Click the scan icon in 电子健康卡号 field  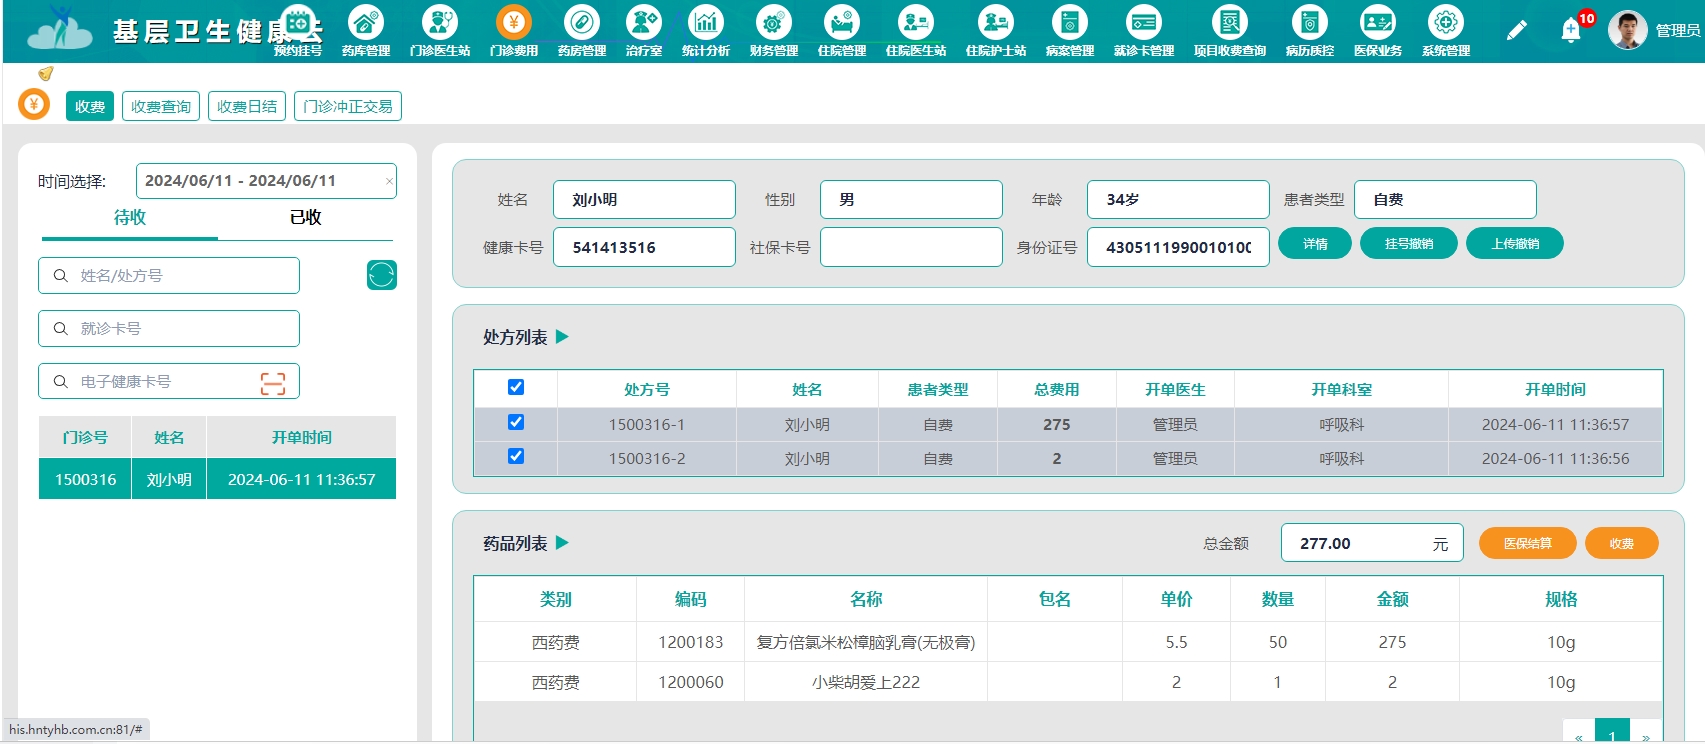(273, 383)
